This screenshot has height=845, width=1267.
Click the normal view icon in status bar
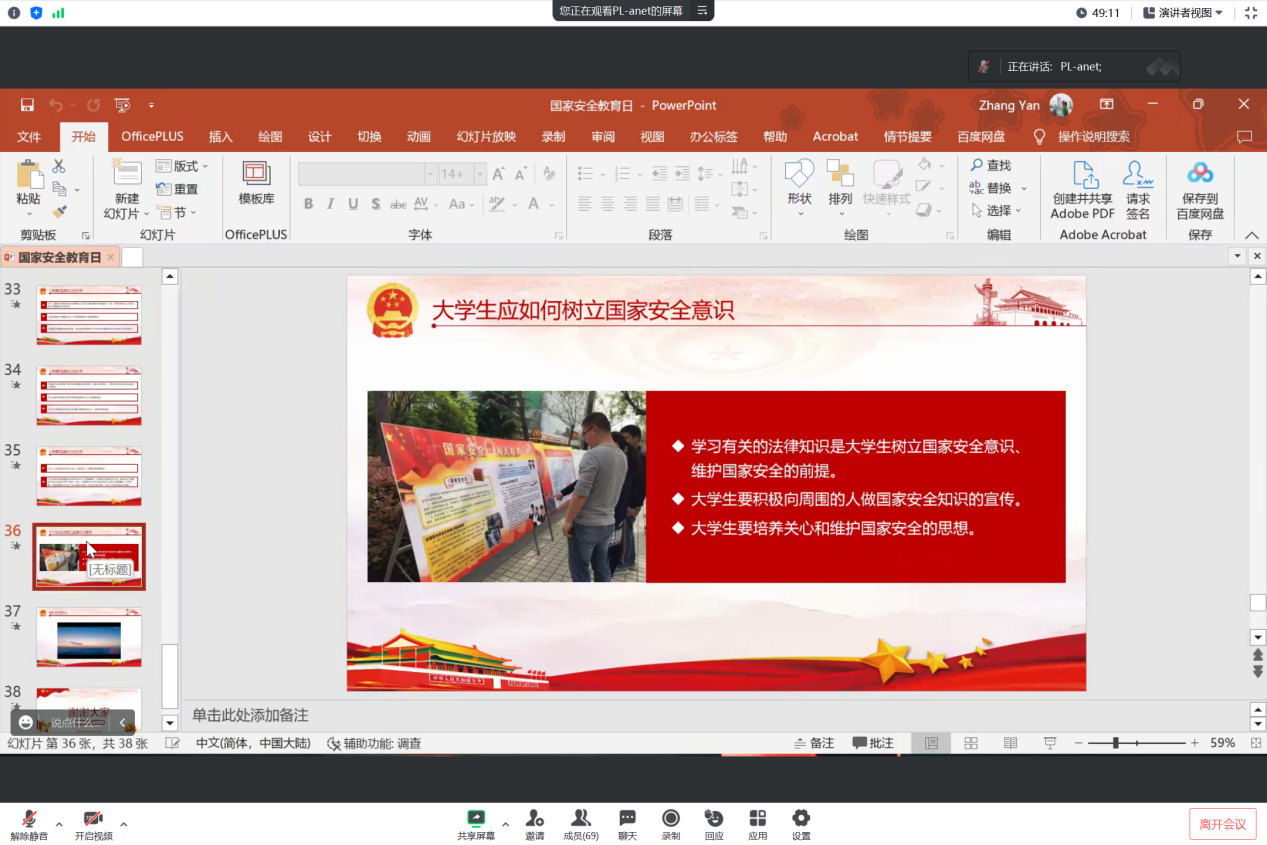tap(931, 743)
